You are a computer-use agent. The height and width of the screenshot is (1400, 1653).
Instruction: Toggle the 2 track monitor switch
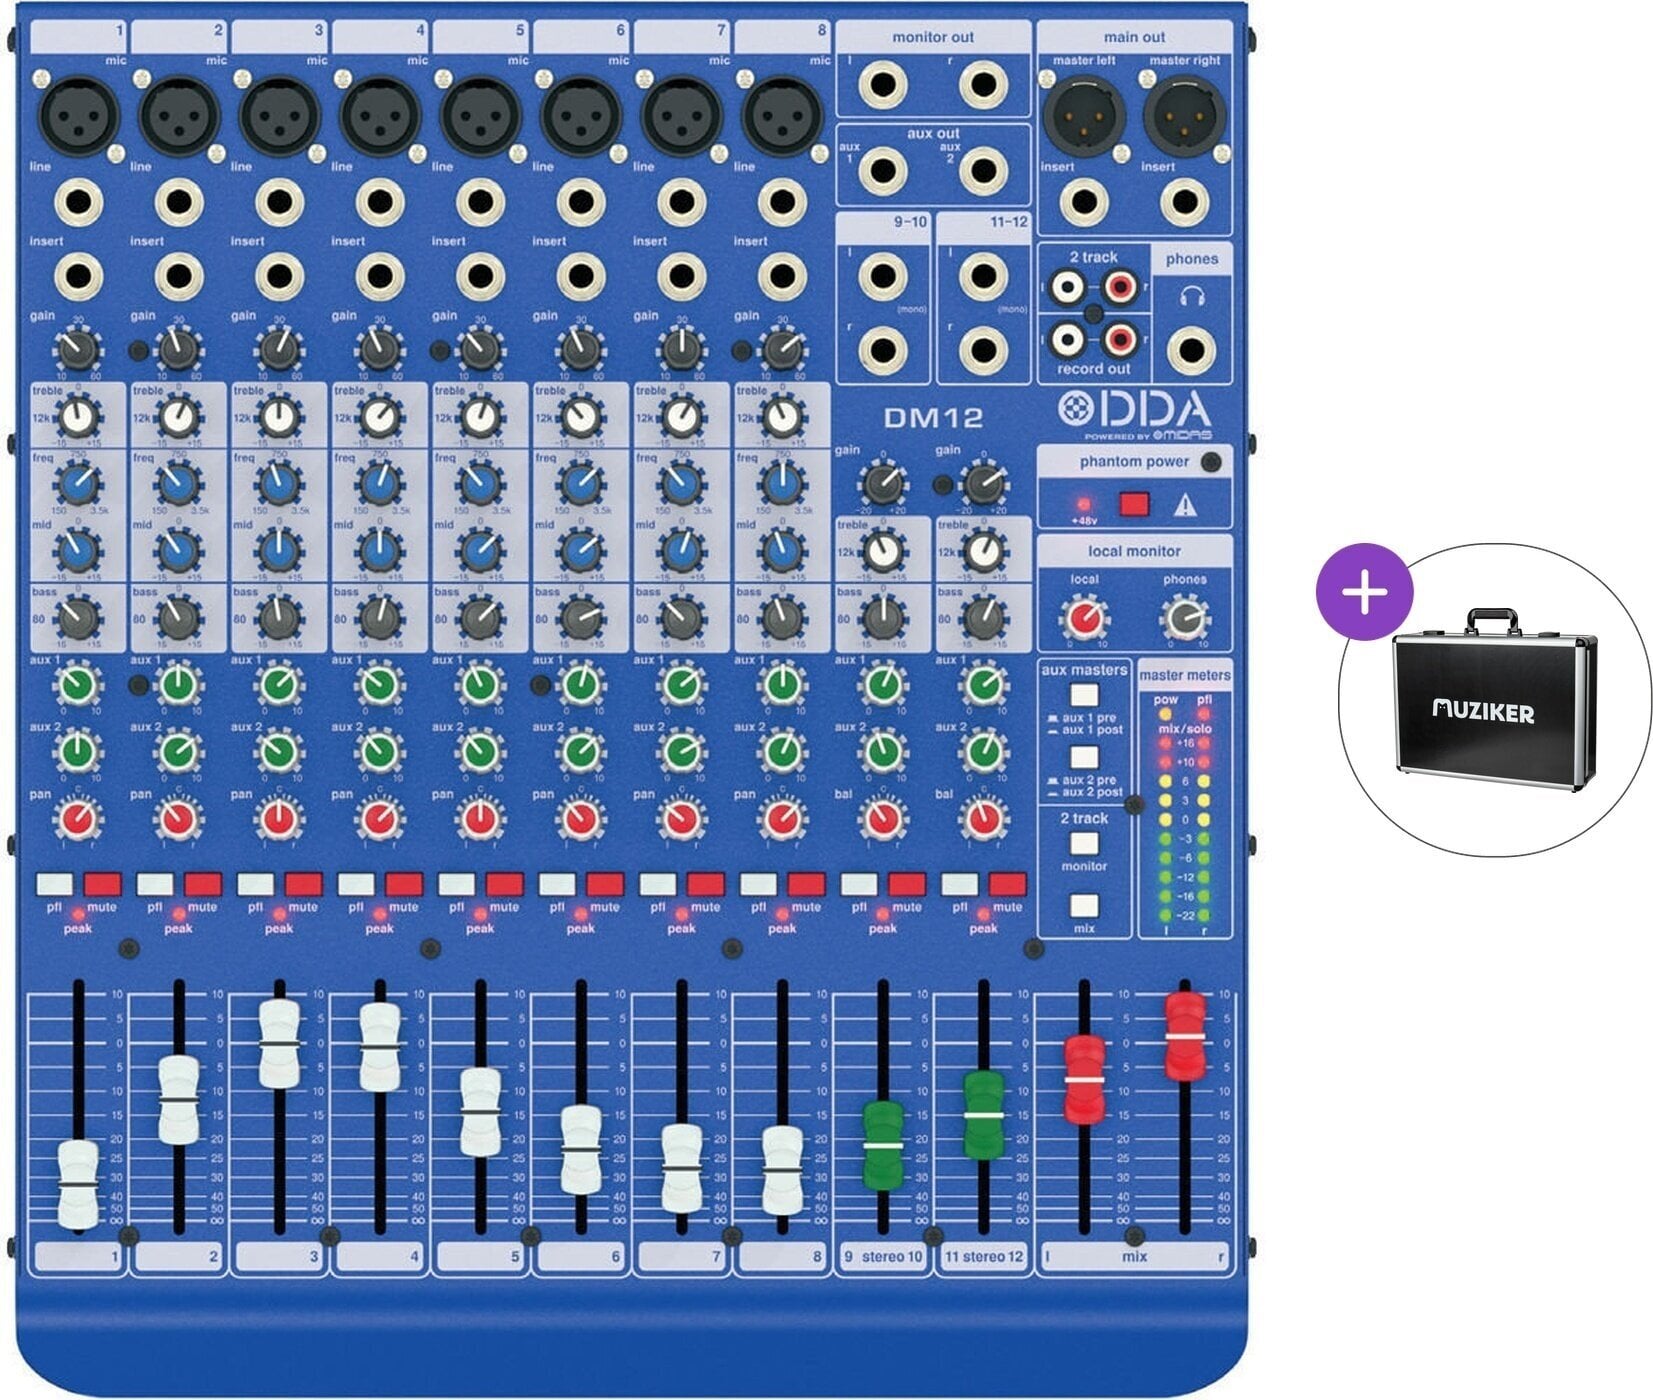(1084, 844)
